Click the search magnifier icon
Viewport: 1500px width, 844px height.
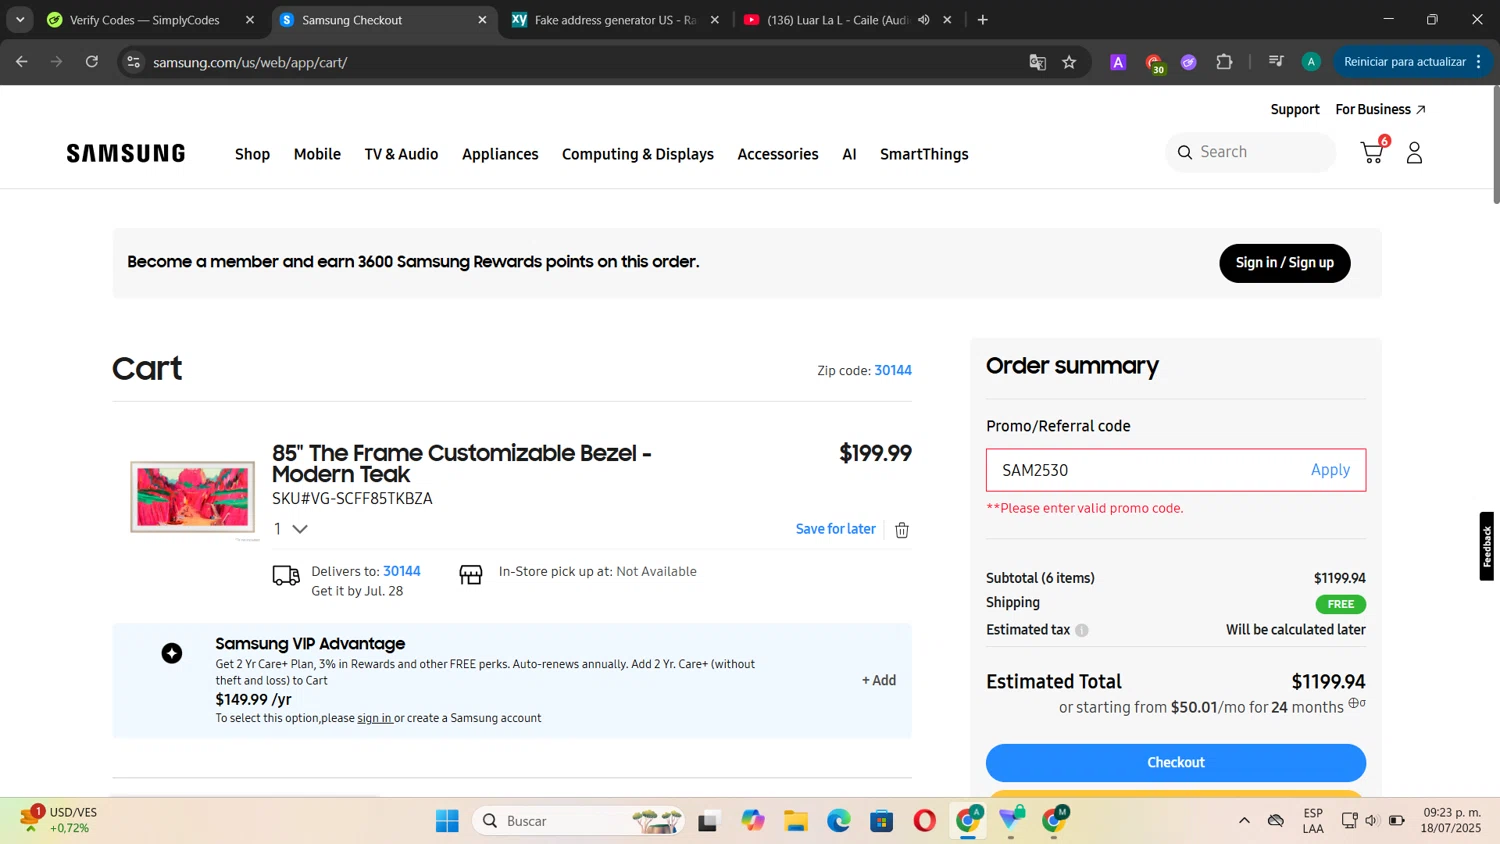click(x=1185, y=152)
